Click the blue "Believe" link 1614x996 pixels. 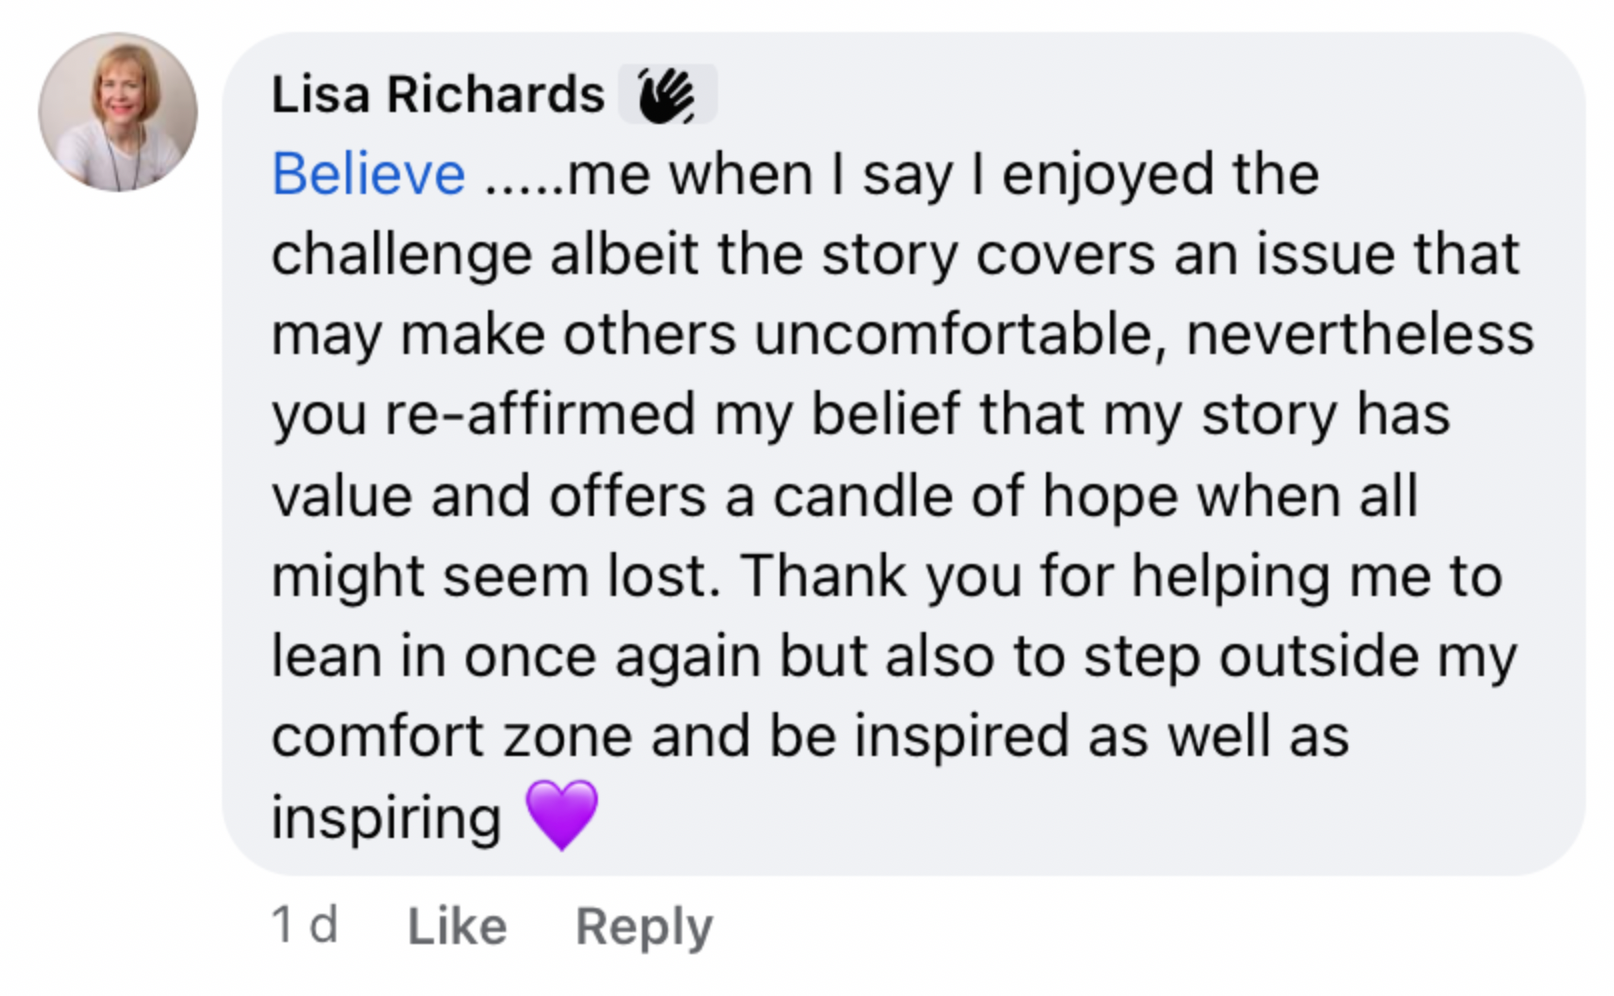click(x=368, y=175)
